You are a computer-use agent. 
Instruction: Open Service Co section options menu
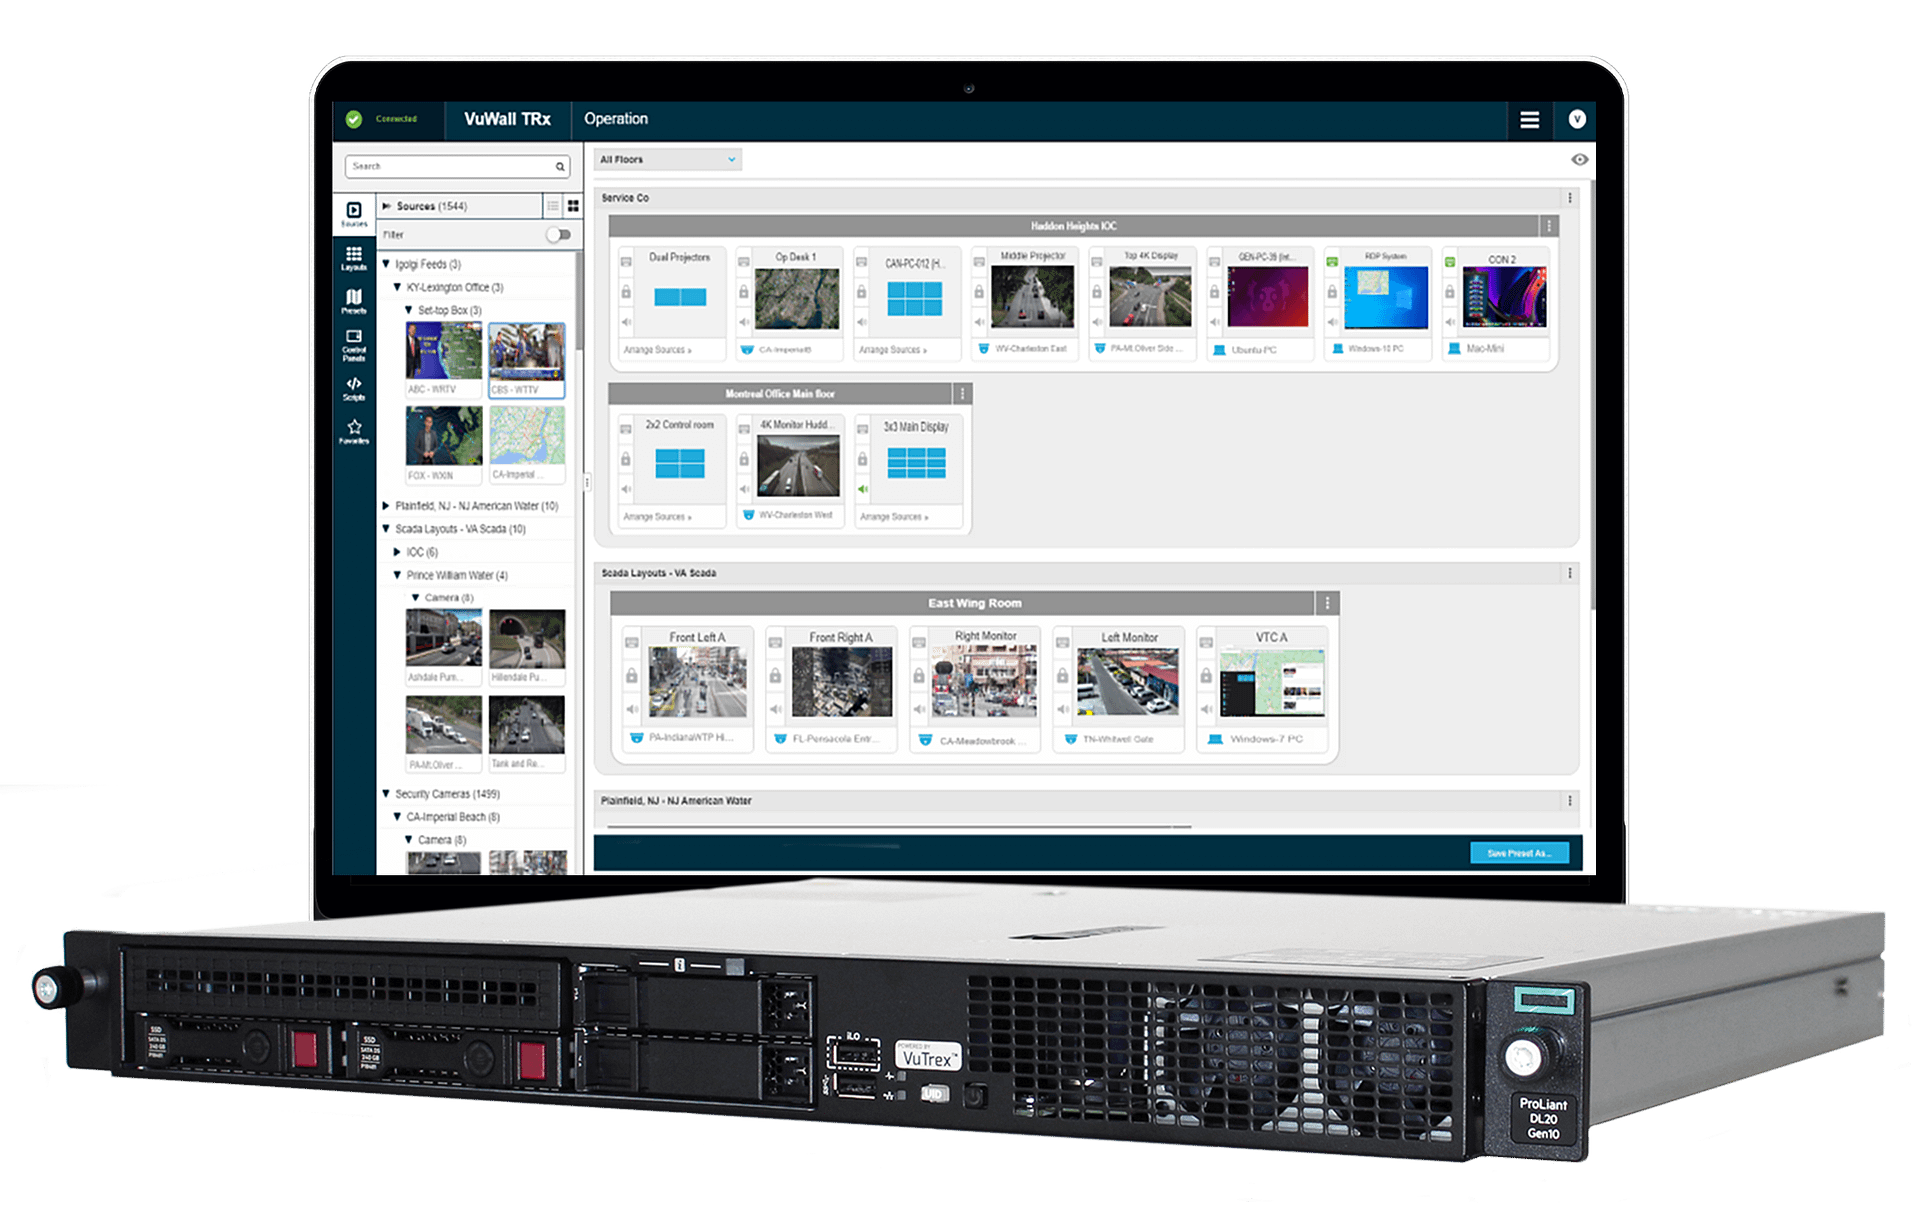[x=1570, y=198]
